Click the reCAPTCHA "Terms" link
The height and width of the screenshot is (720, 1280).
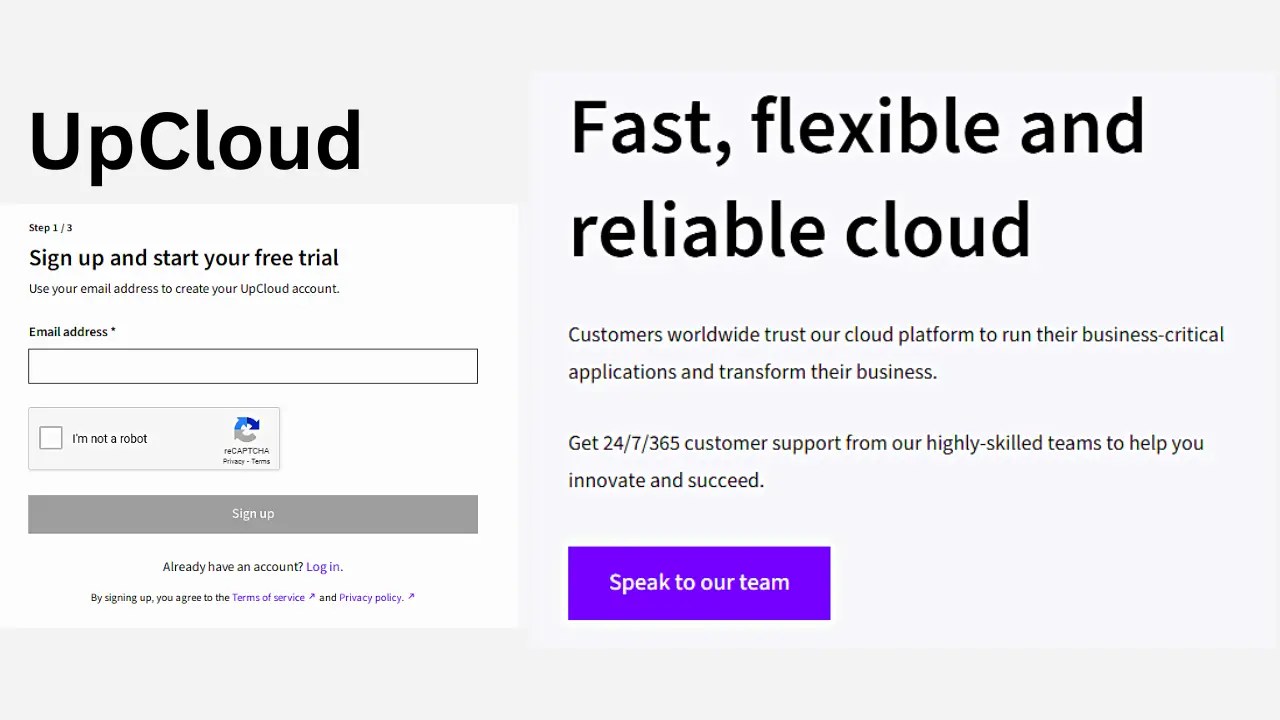[260, 461]
